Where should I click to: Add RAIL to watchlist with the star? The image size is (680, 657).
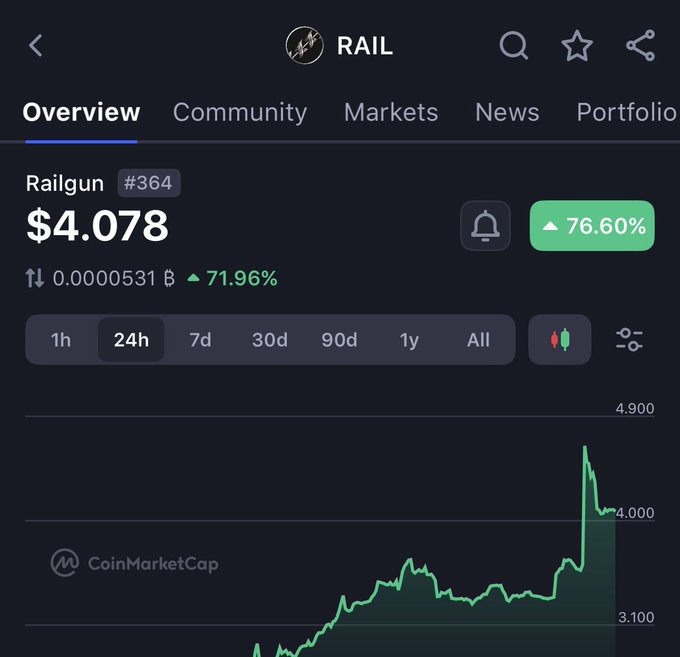coord(577,45)
